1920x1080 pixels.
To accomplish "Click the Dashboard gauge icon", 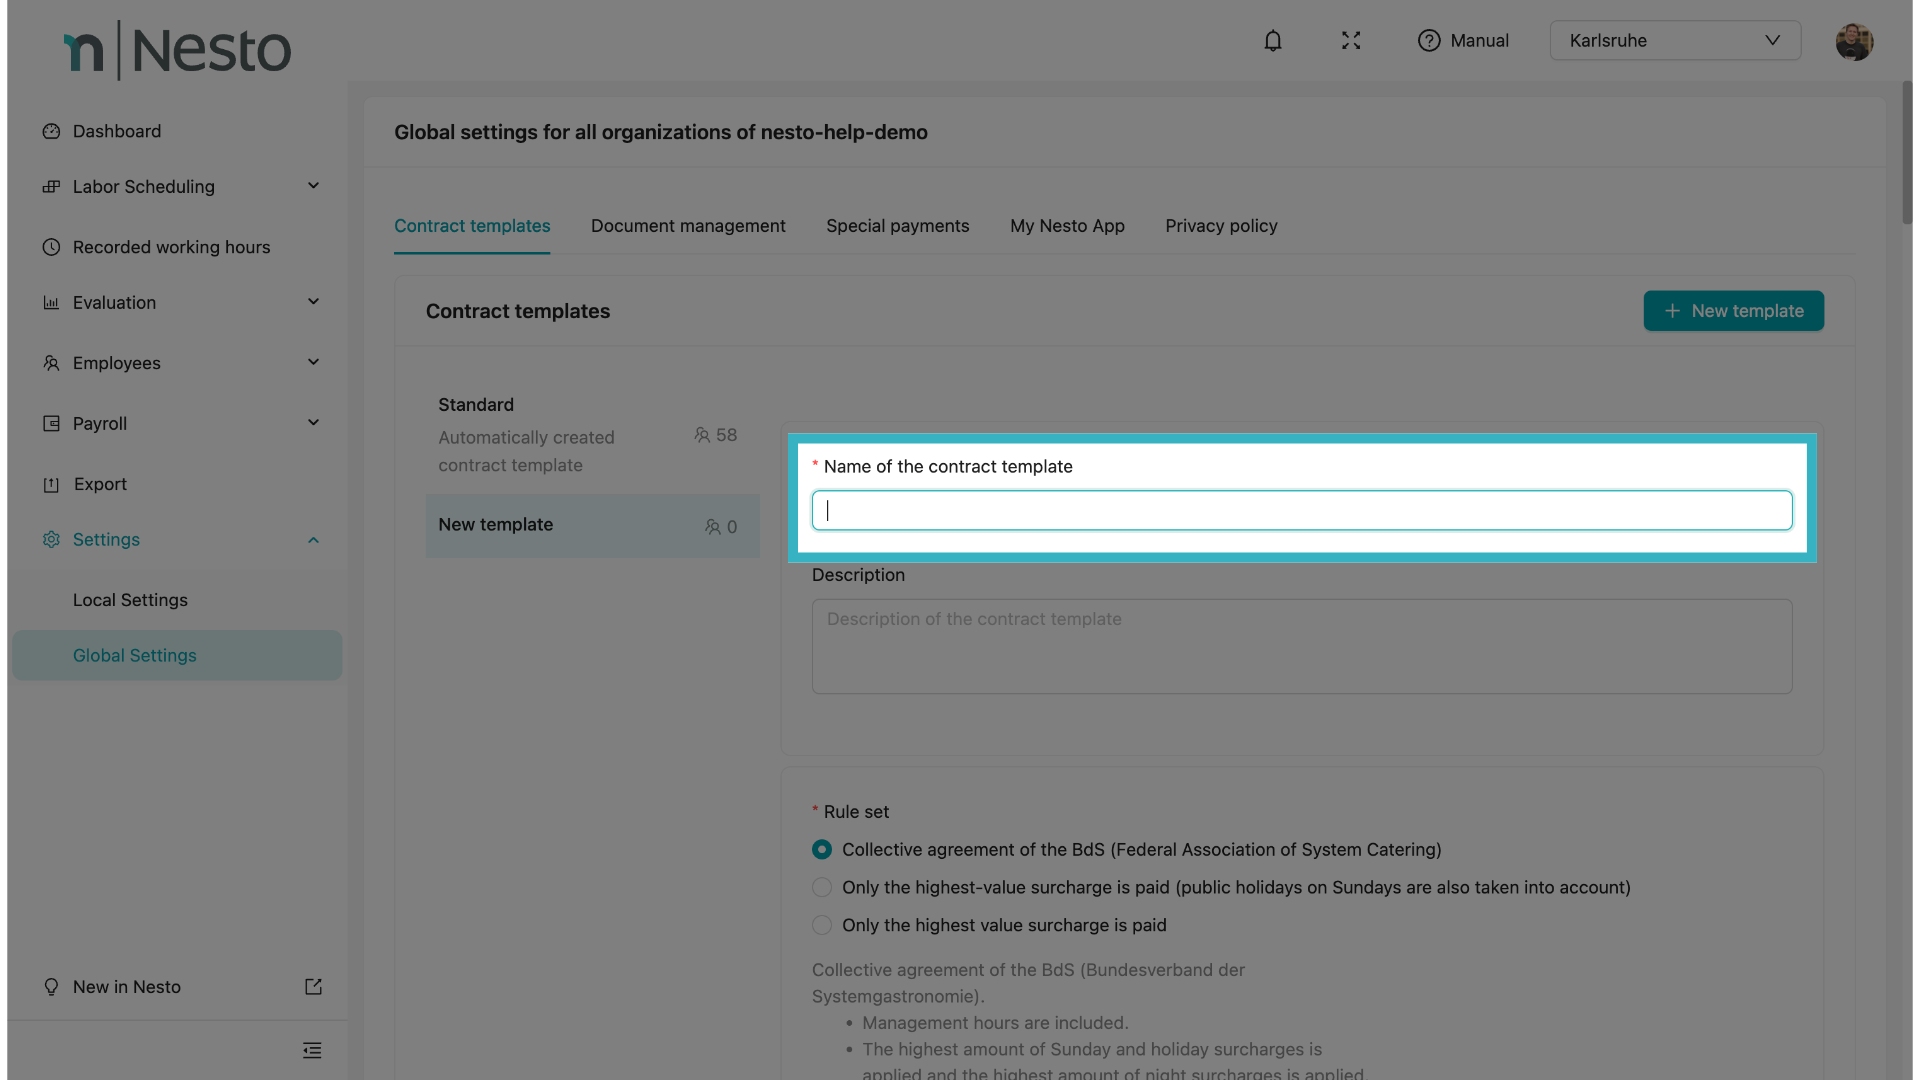I will coord(51,131).
